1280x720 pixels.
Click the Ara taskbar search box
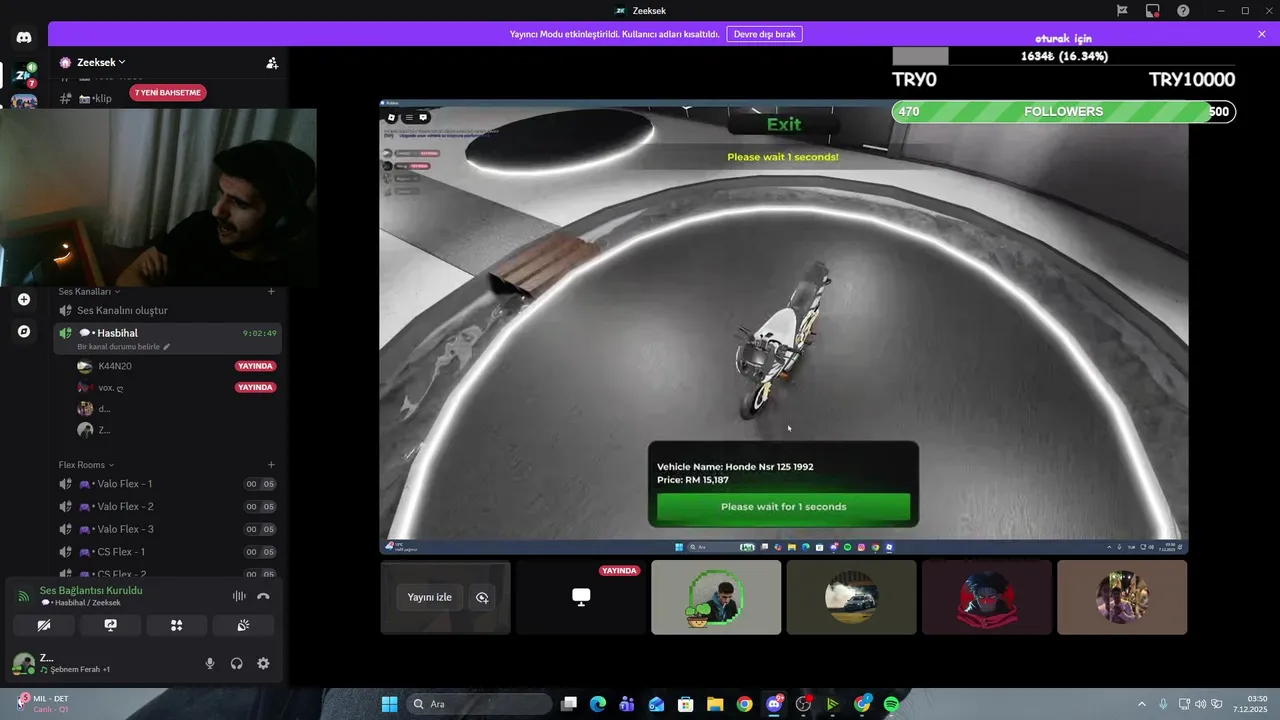click(479, 704)
